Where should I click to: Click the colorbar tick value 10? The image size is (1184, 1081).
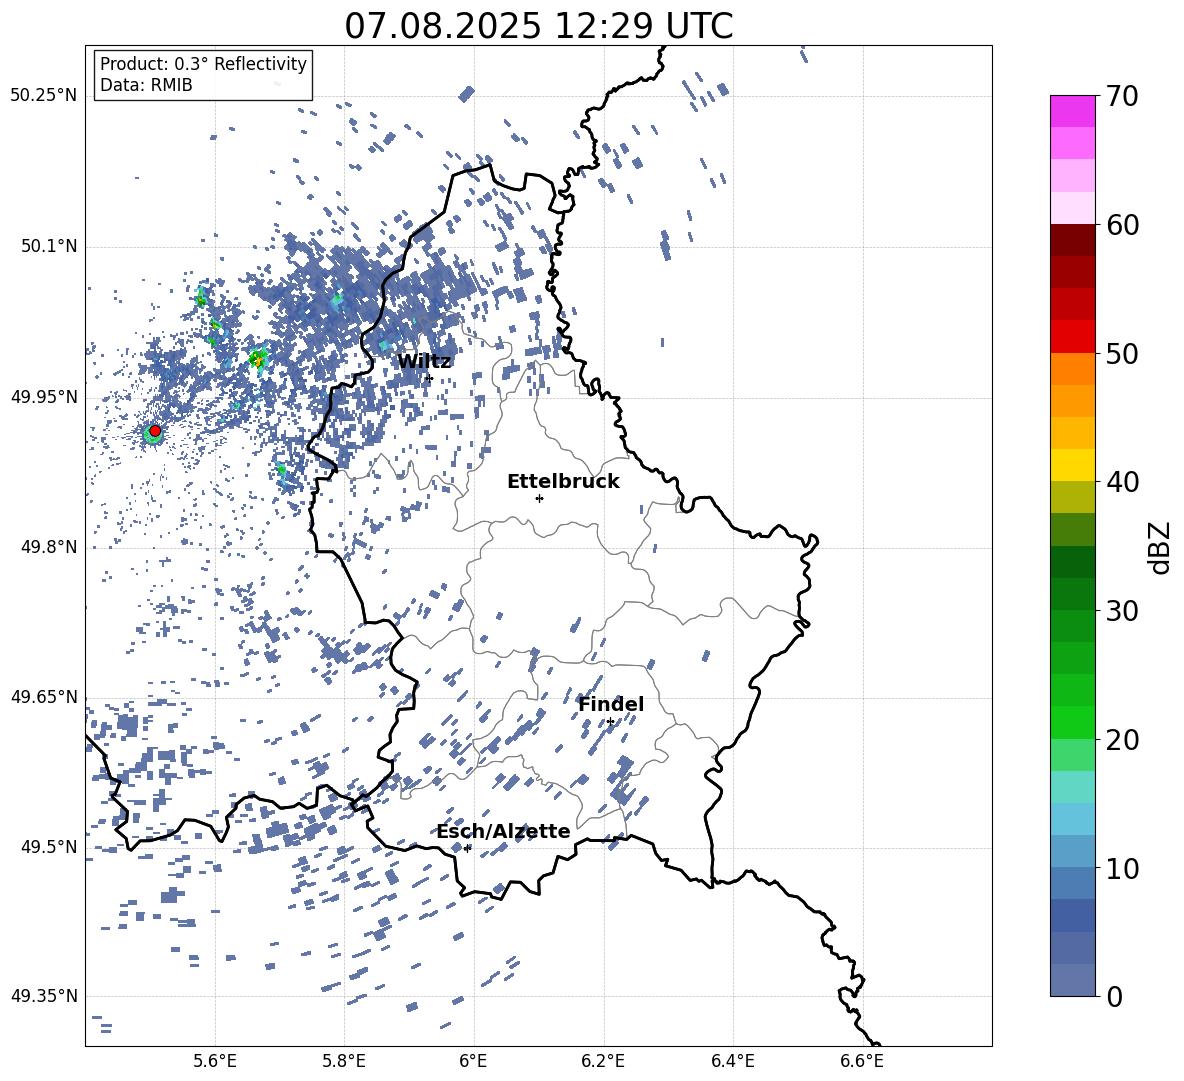tap(1123, 868)
